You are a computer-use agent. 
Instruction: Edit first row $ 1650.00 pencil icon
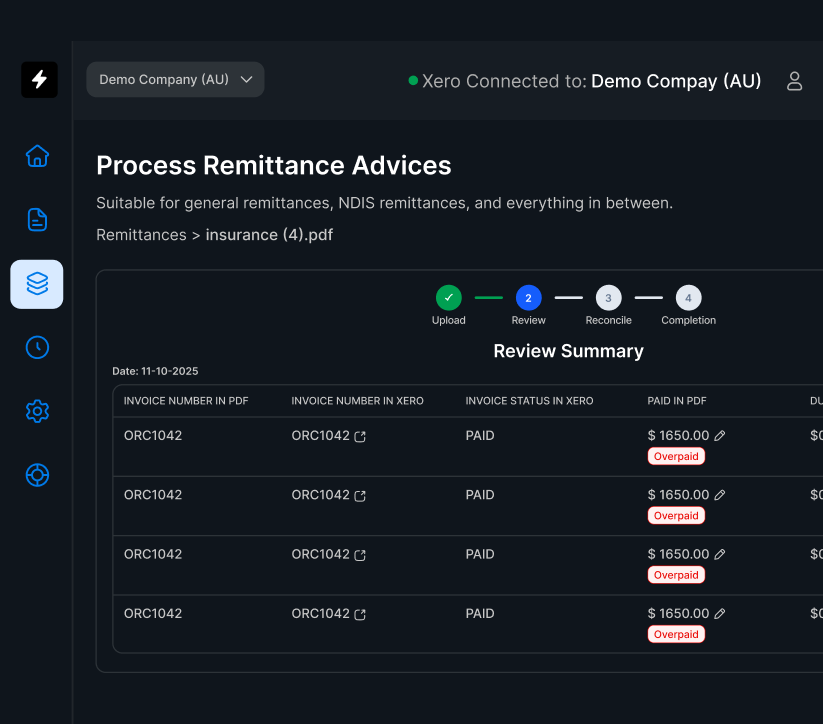[720, 435]
